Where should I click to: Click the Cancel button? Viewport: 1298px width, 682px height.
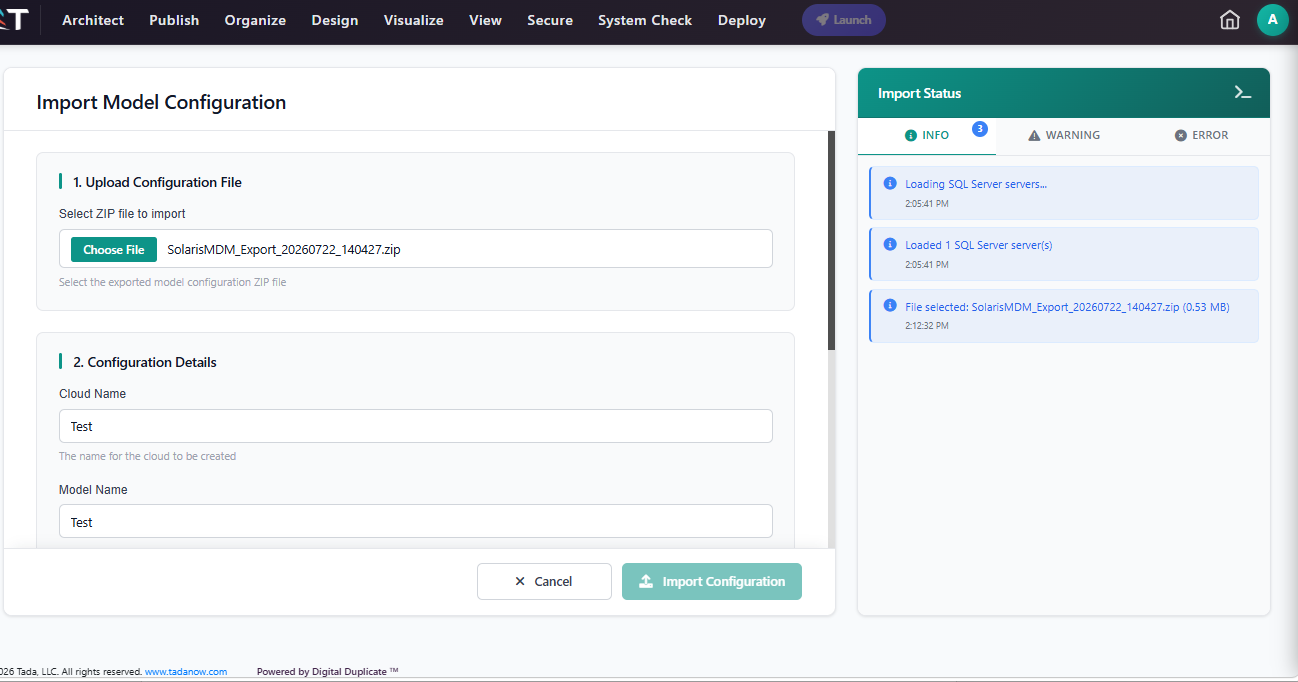(544, 581)
